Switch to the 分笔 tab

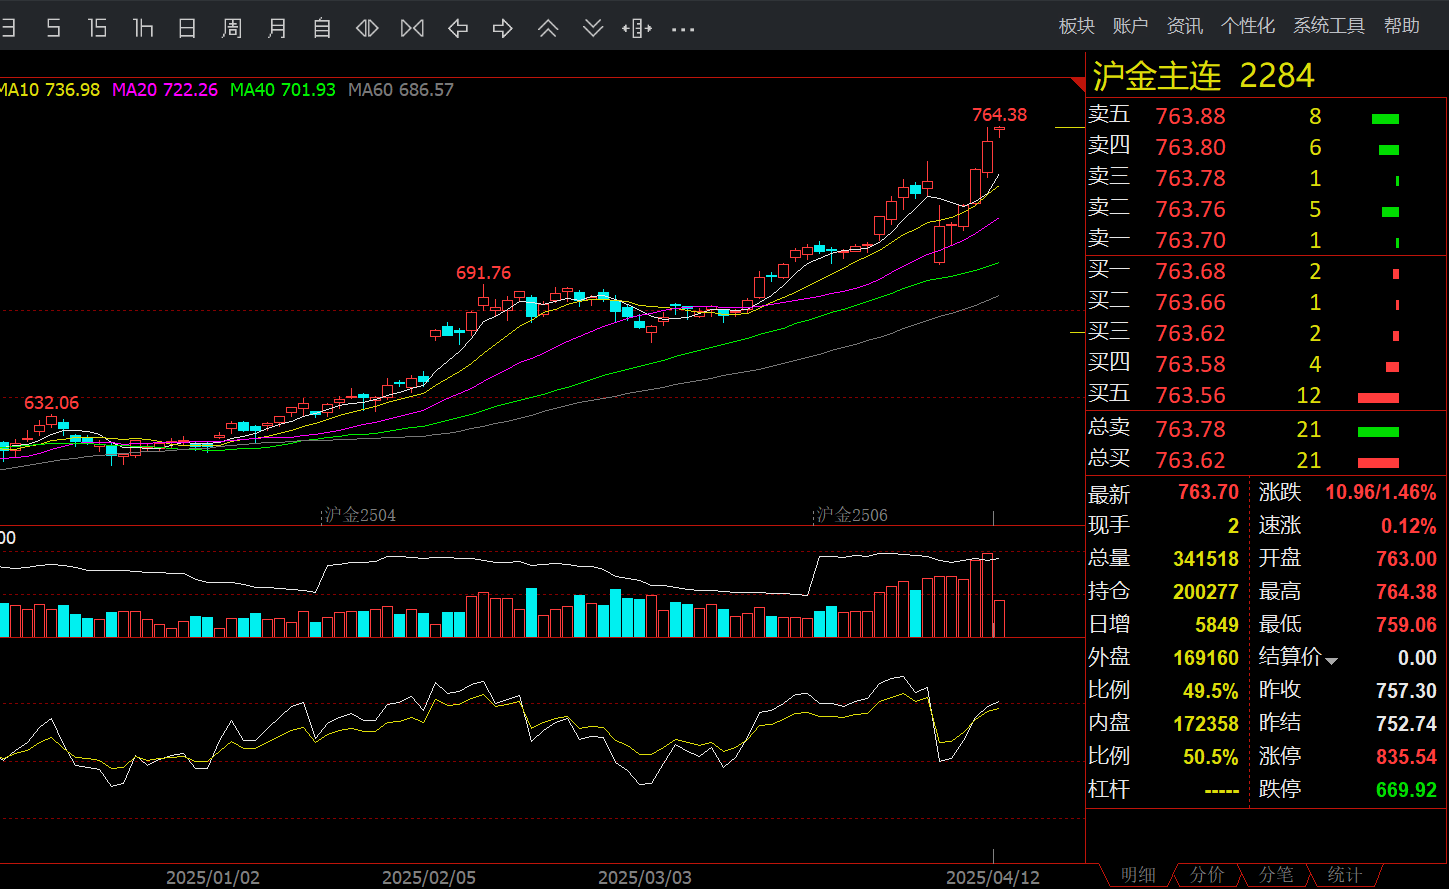point(1276,875)
